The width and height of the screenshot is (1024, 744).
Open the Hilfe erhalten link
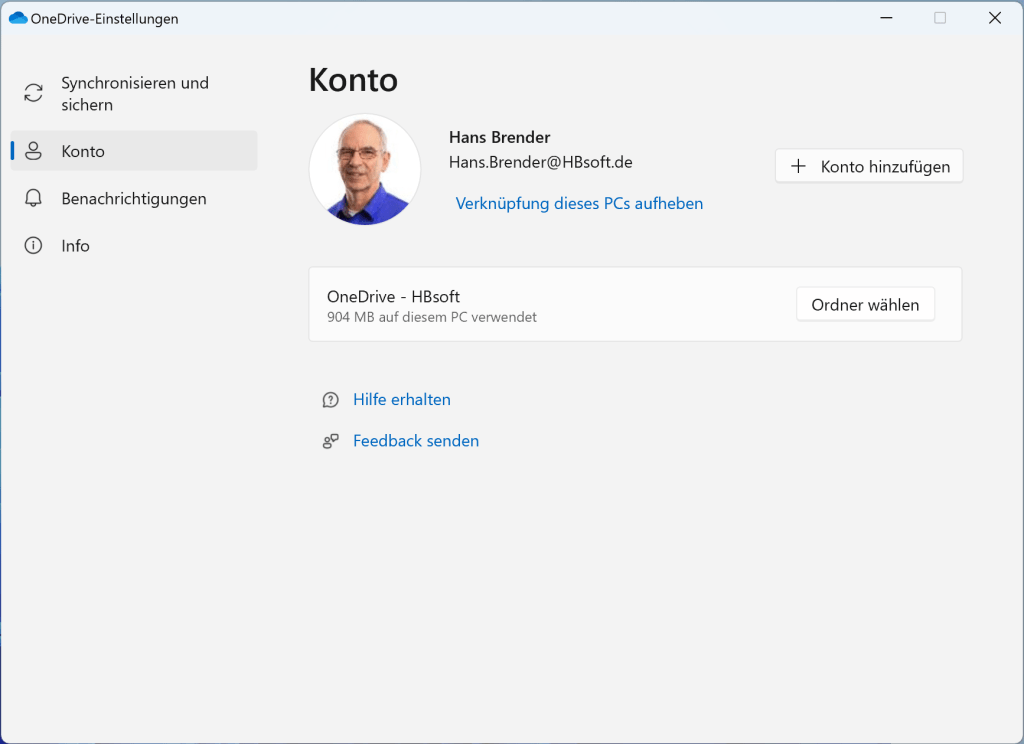(x=401, y=400)
